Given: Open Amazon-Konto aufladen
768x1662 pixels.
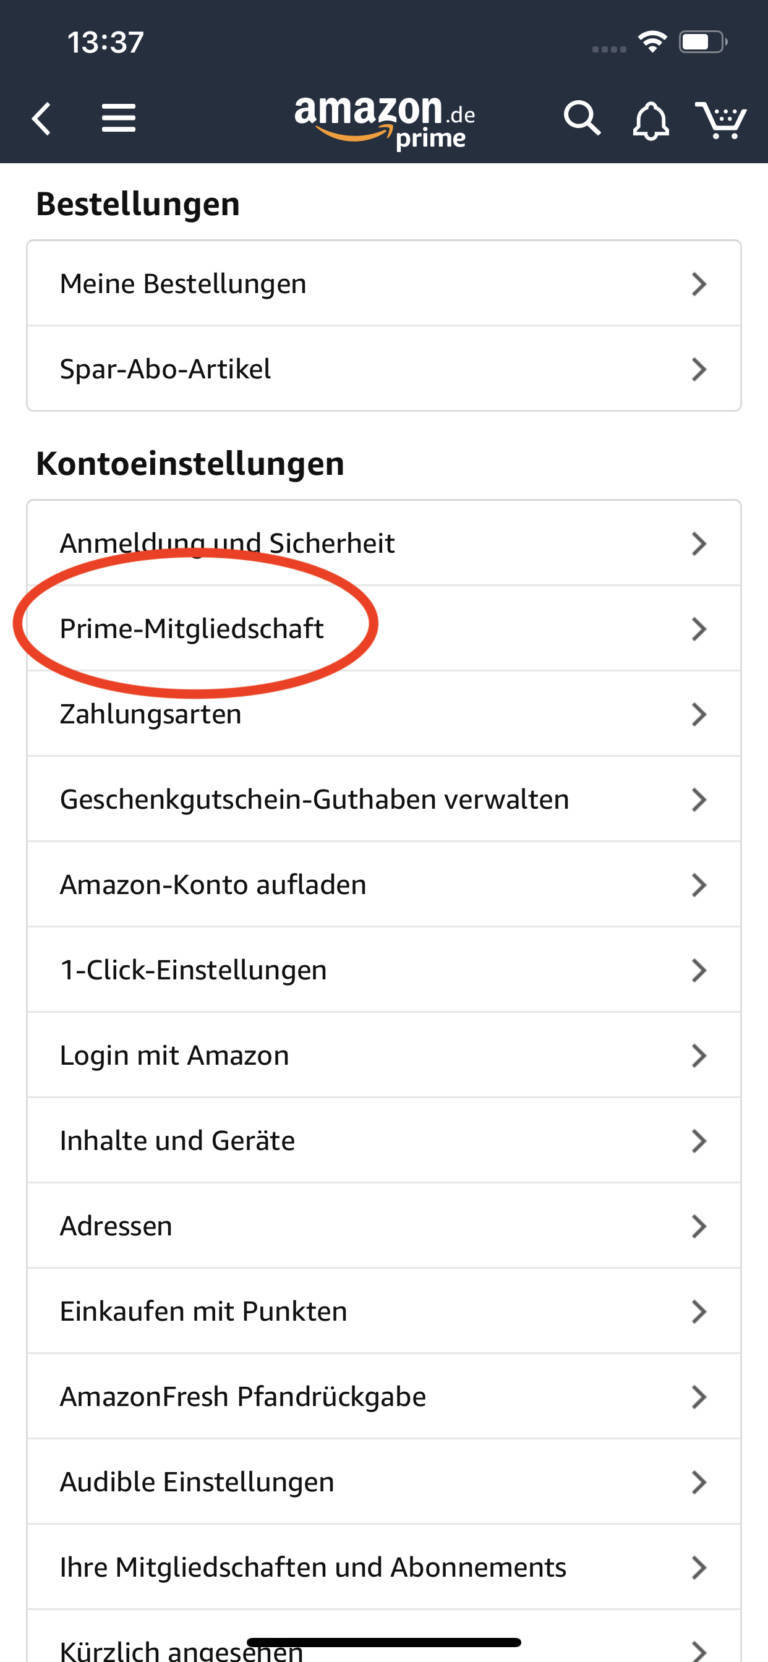Looking at the screenshot, I should (x=383, y=885).
